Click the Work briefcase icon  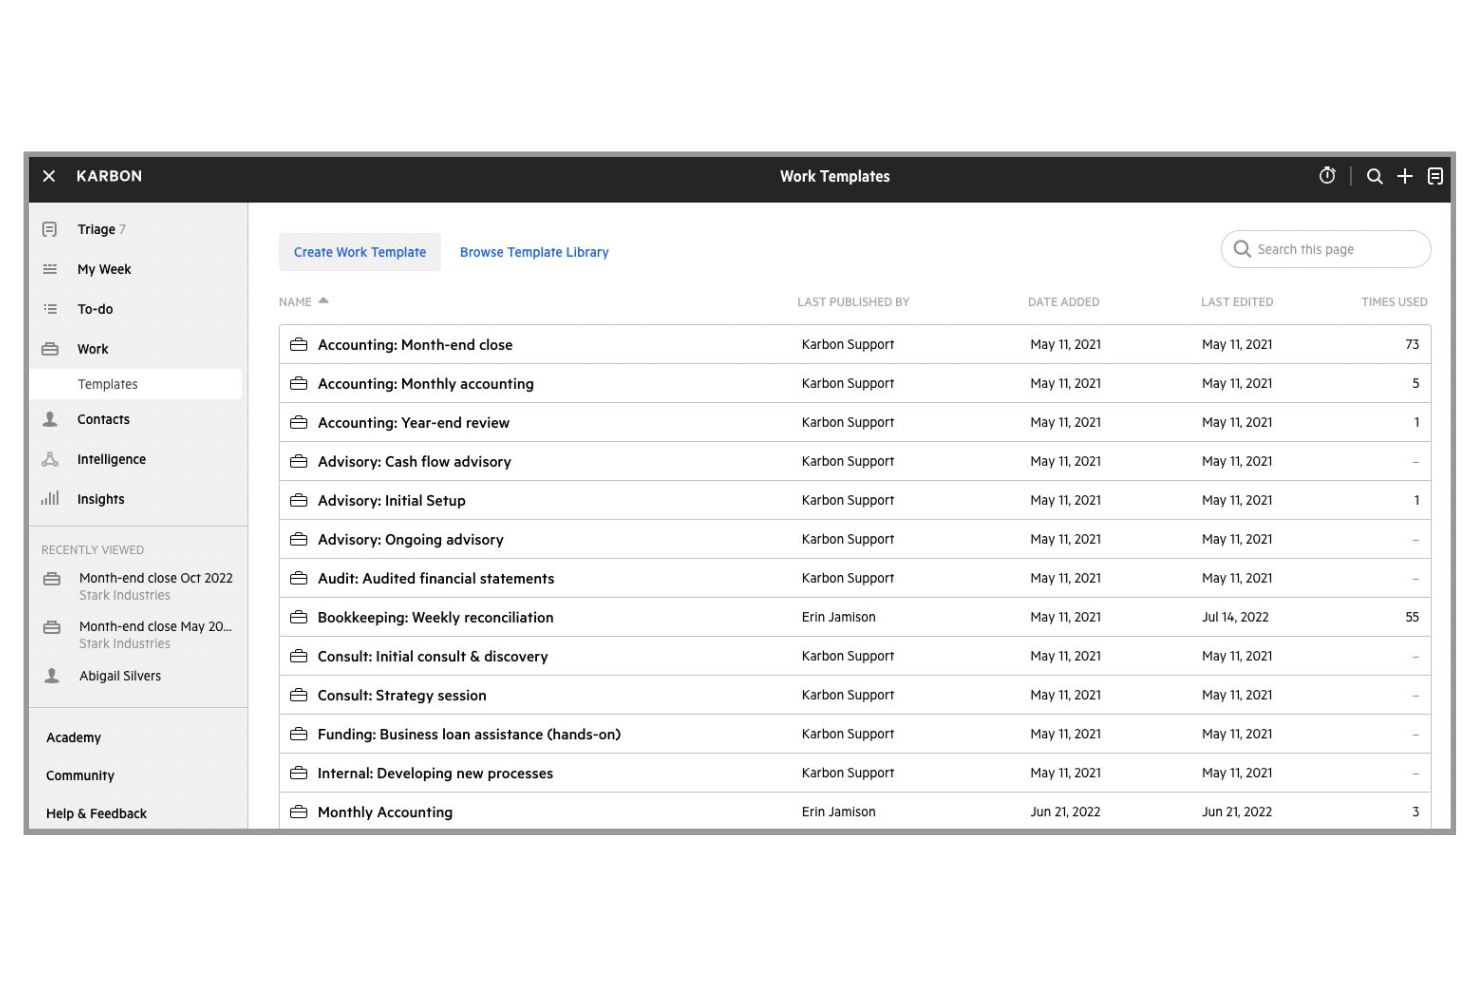[x=51, y=349]
